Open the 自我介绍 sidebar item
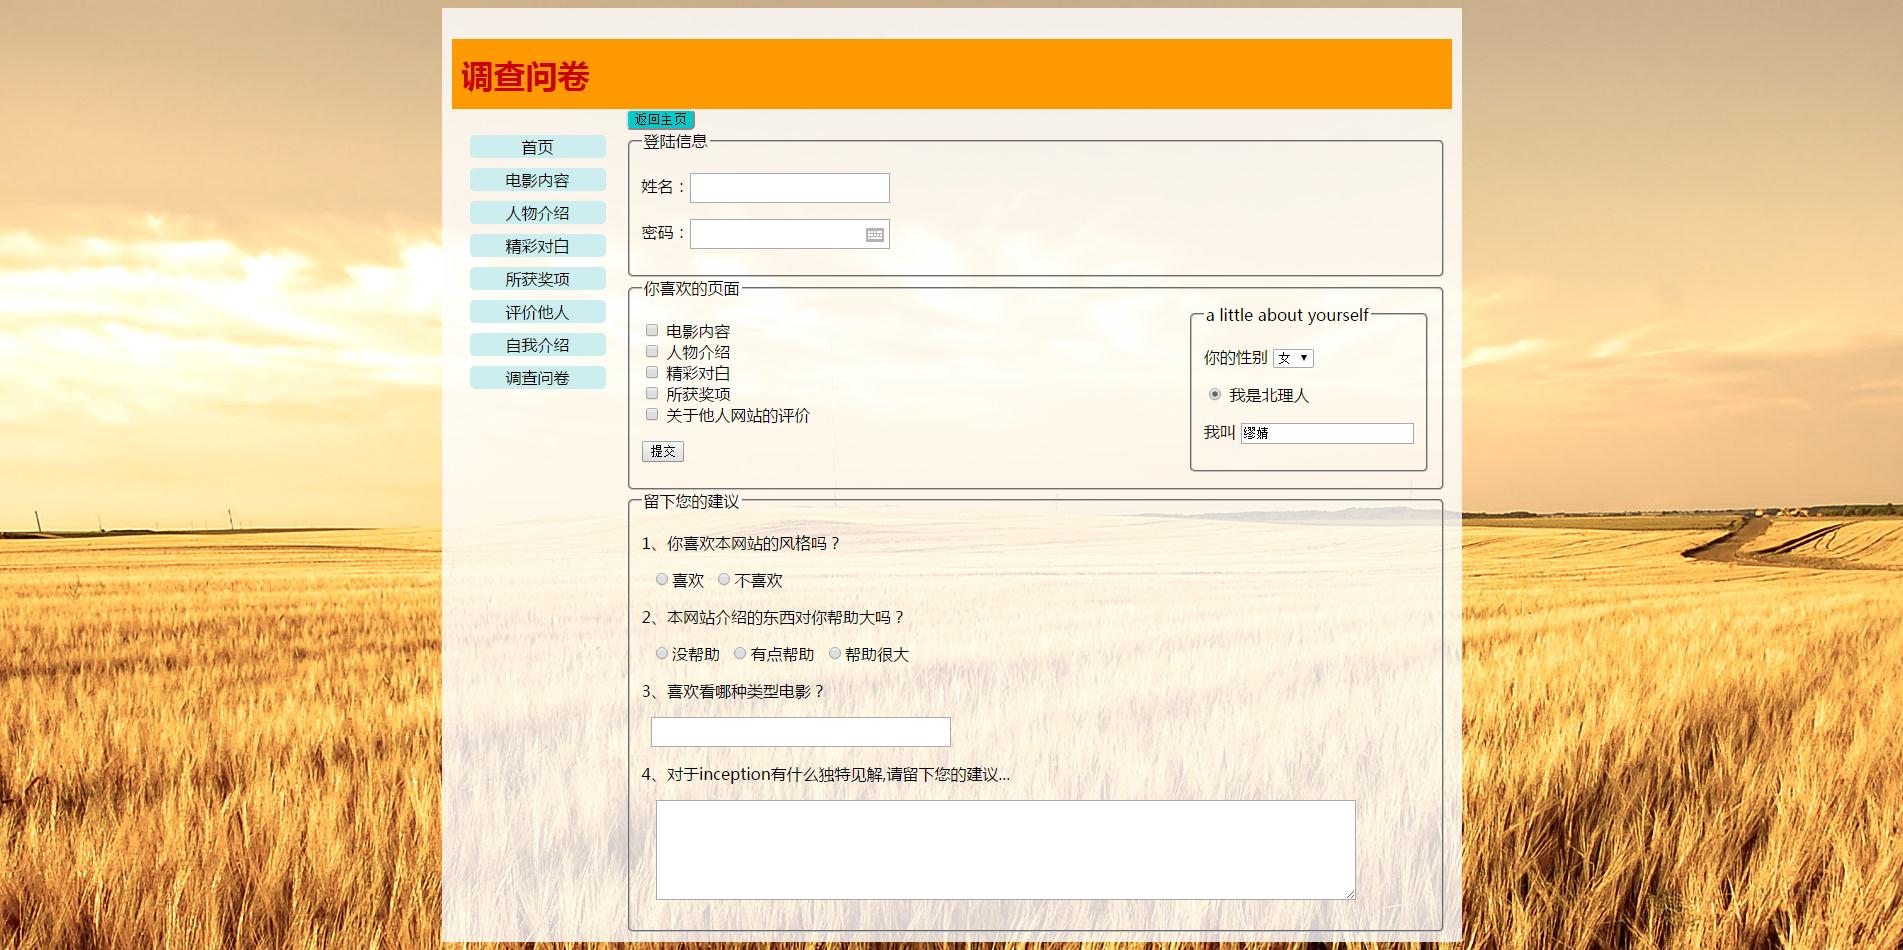Screen dimensions: 1903x950 tap(538, 345)
